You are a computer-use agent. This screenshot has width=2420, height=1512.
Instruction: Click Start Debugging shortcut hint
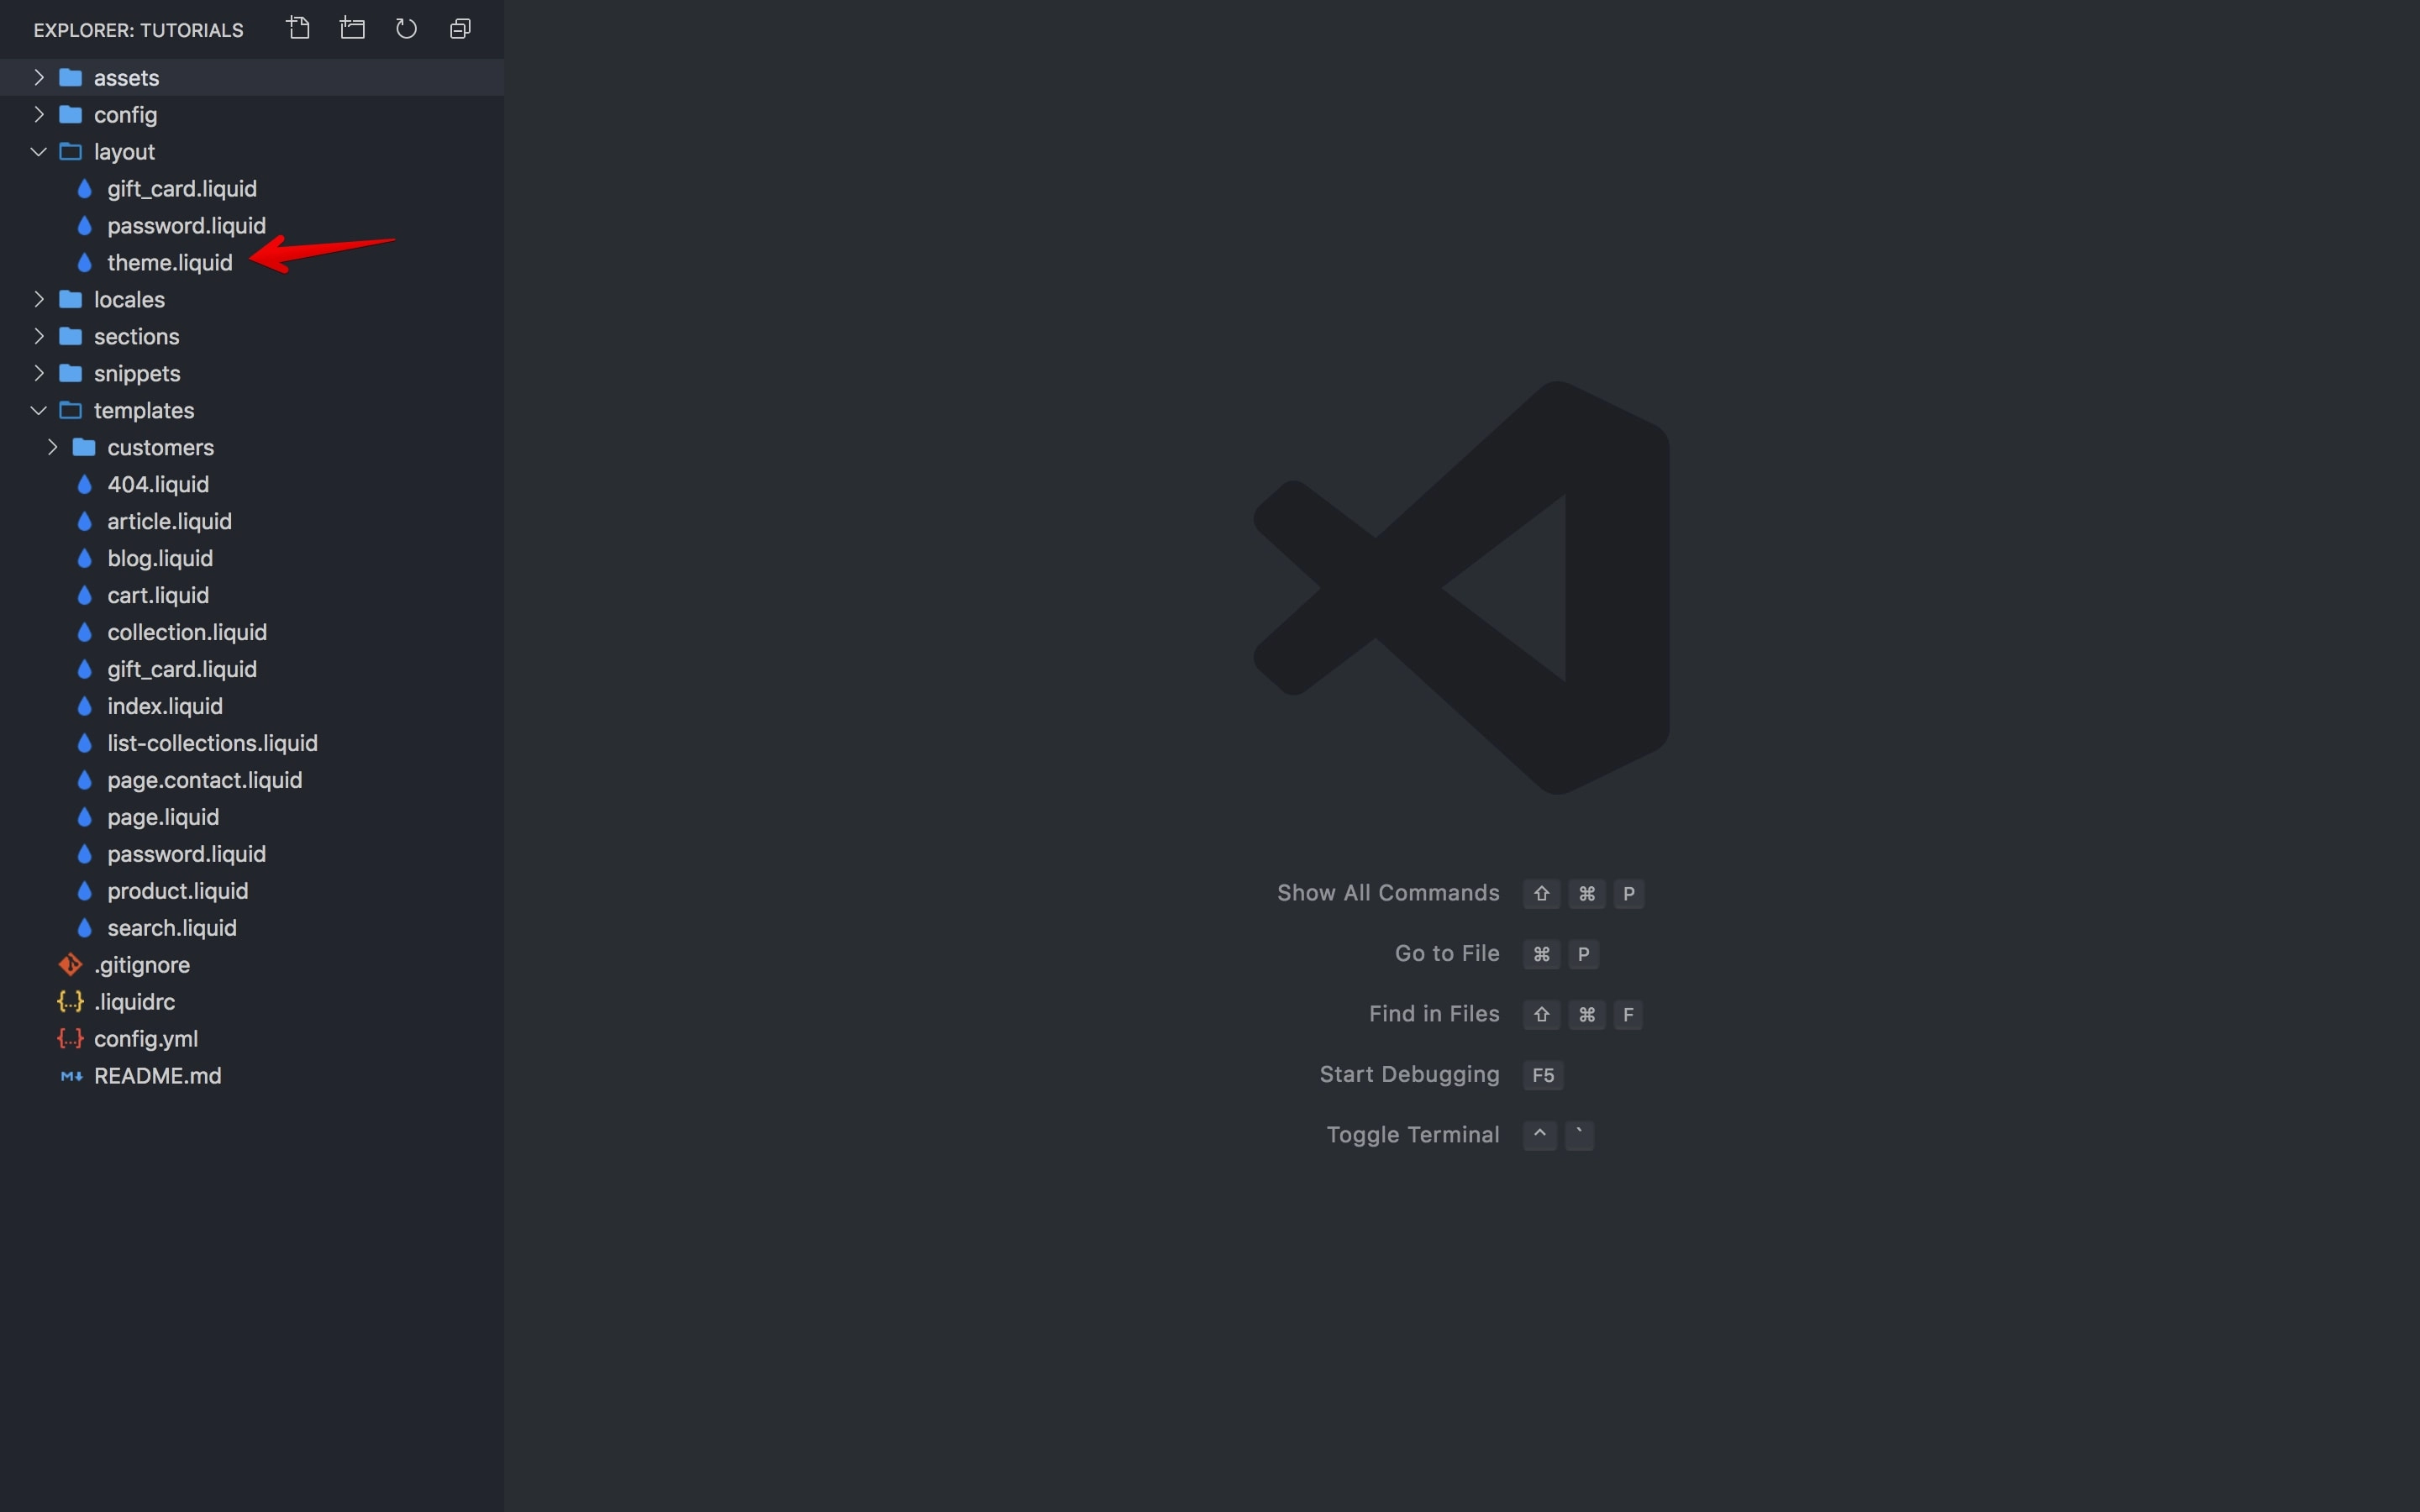coord(1409,1075)
